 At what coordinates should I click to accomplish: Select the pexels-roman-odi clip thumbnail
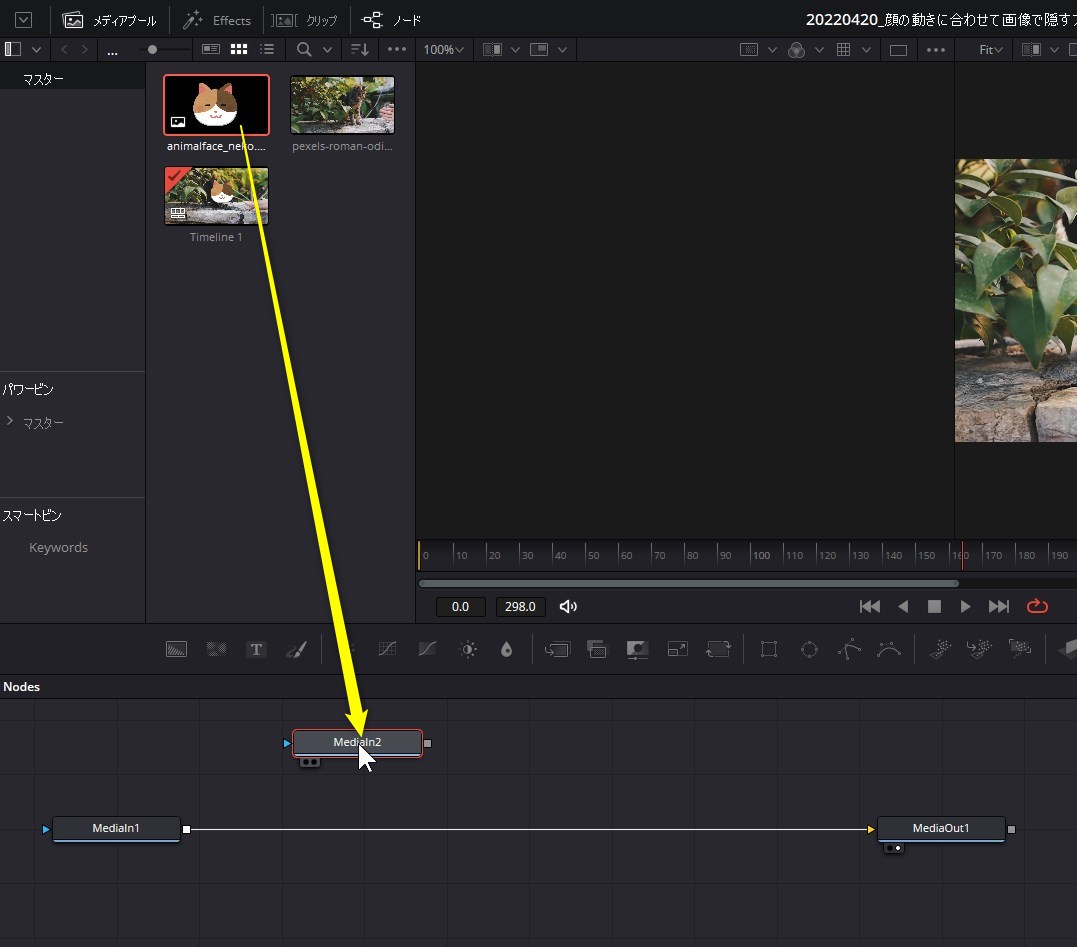coord(342,104)
